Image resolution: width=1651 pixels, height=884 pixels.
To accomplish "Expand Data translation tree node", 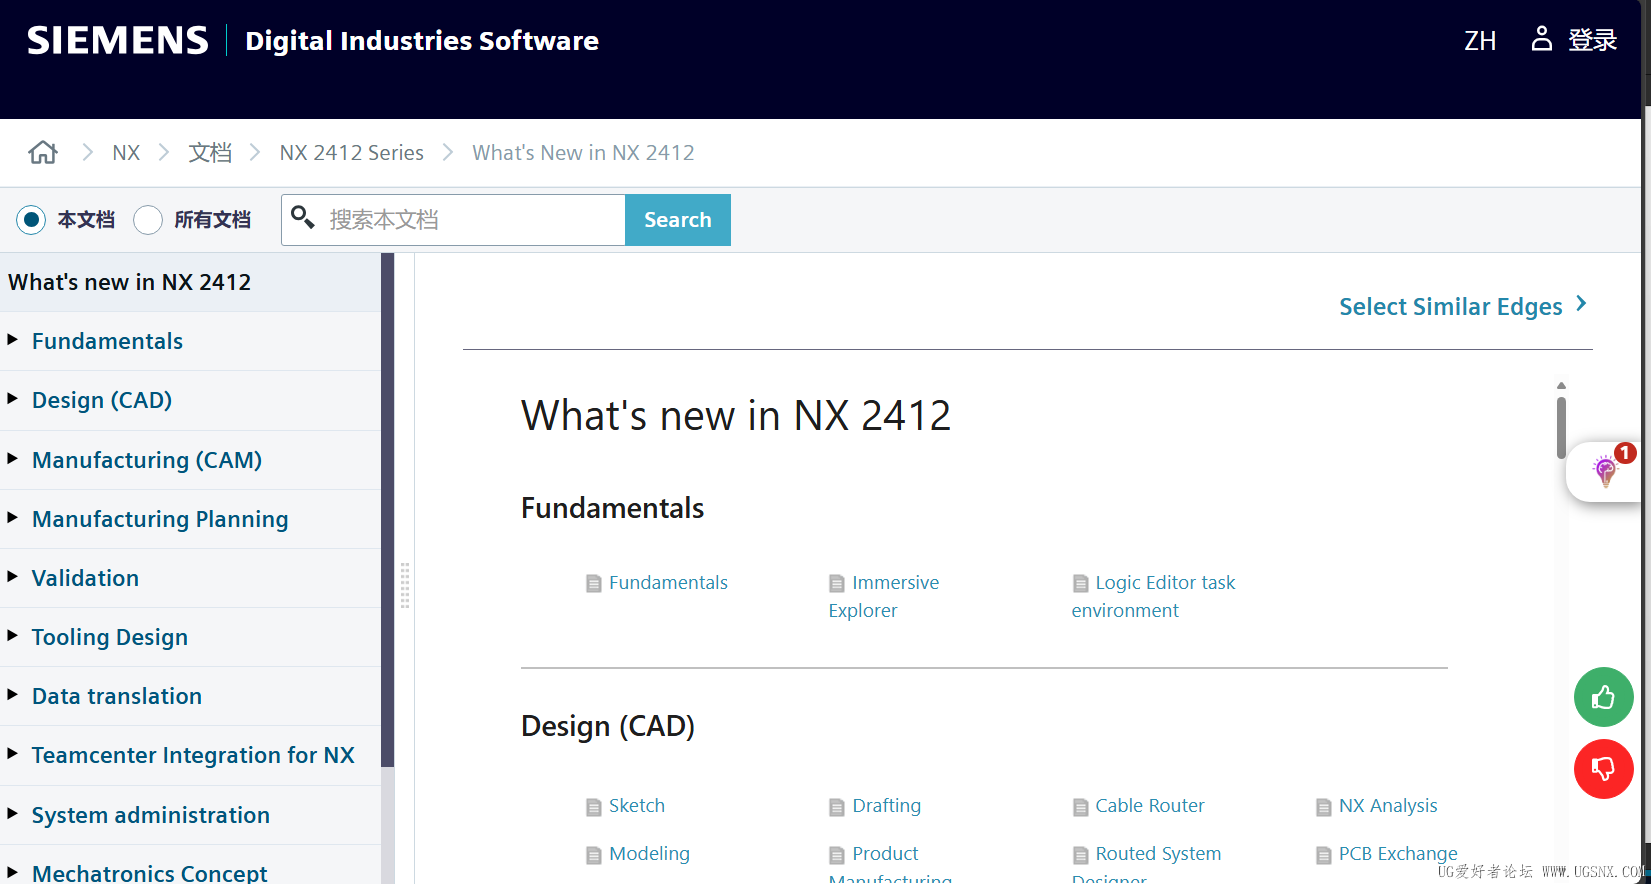I will point(13,695).
